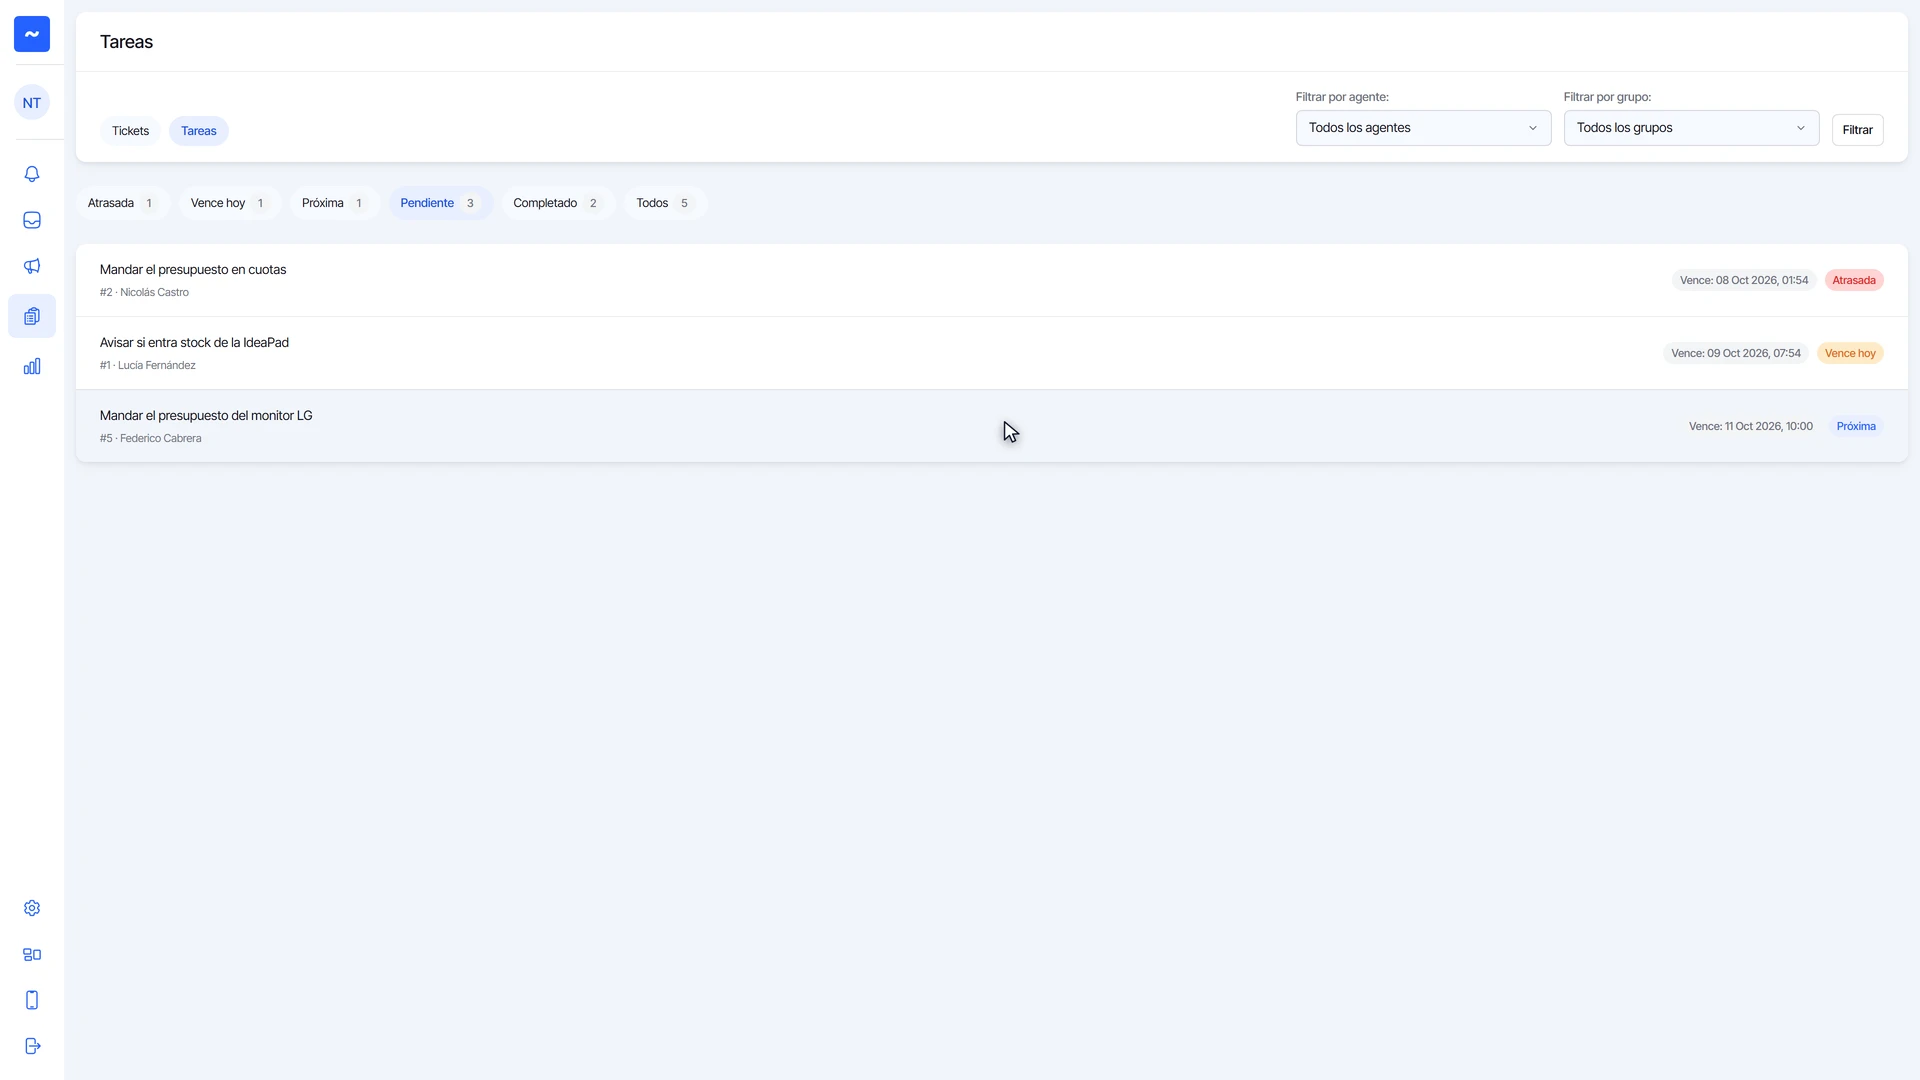
Task: Select the tasks clipboard icon in sidebar
Action: 32,316
